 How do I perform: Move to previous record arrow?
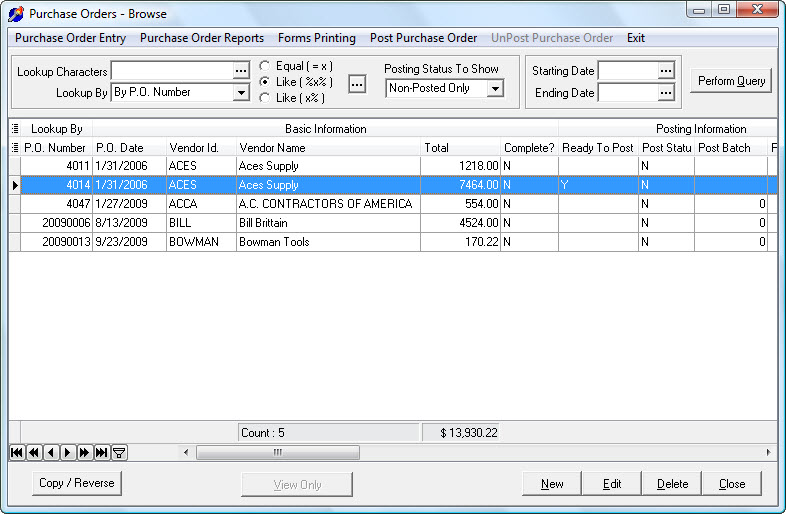51,453
